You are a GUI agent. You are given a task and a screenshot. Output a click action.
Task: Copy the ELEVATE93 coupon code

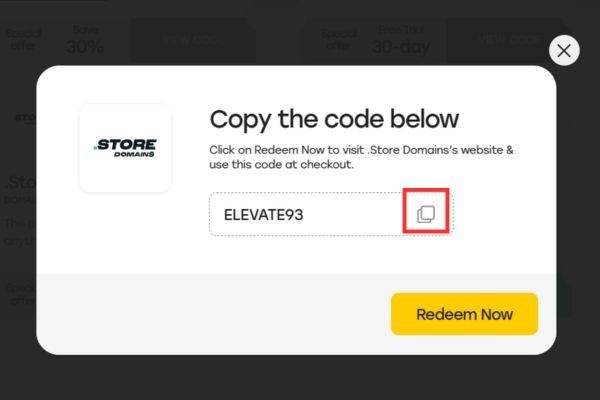tap(426, 214)
